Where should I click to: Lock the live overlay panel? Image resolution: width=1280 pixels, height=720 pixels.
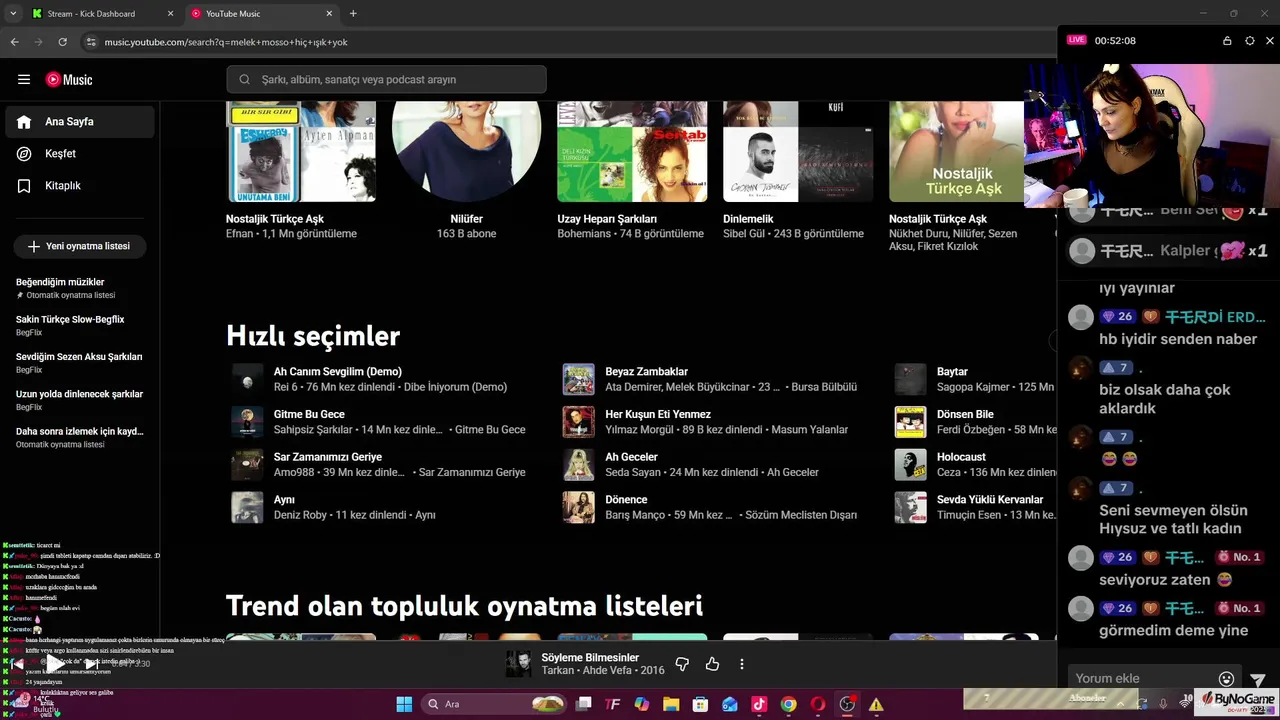(x=1227, y=41)
